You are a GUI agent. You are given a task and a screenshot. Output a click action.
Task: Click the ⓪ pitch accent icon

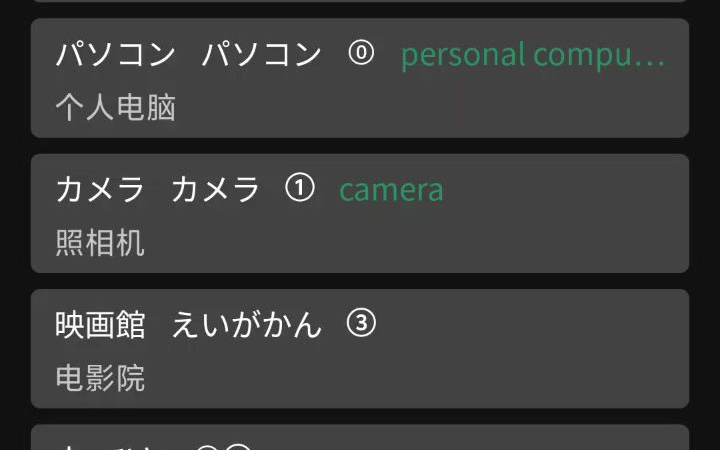tap(361, 53)
